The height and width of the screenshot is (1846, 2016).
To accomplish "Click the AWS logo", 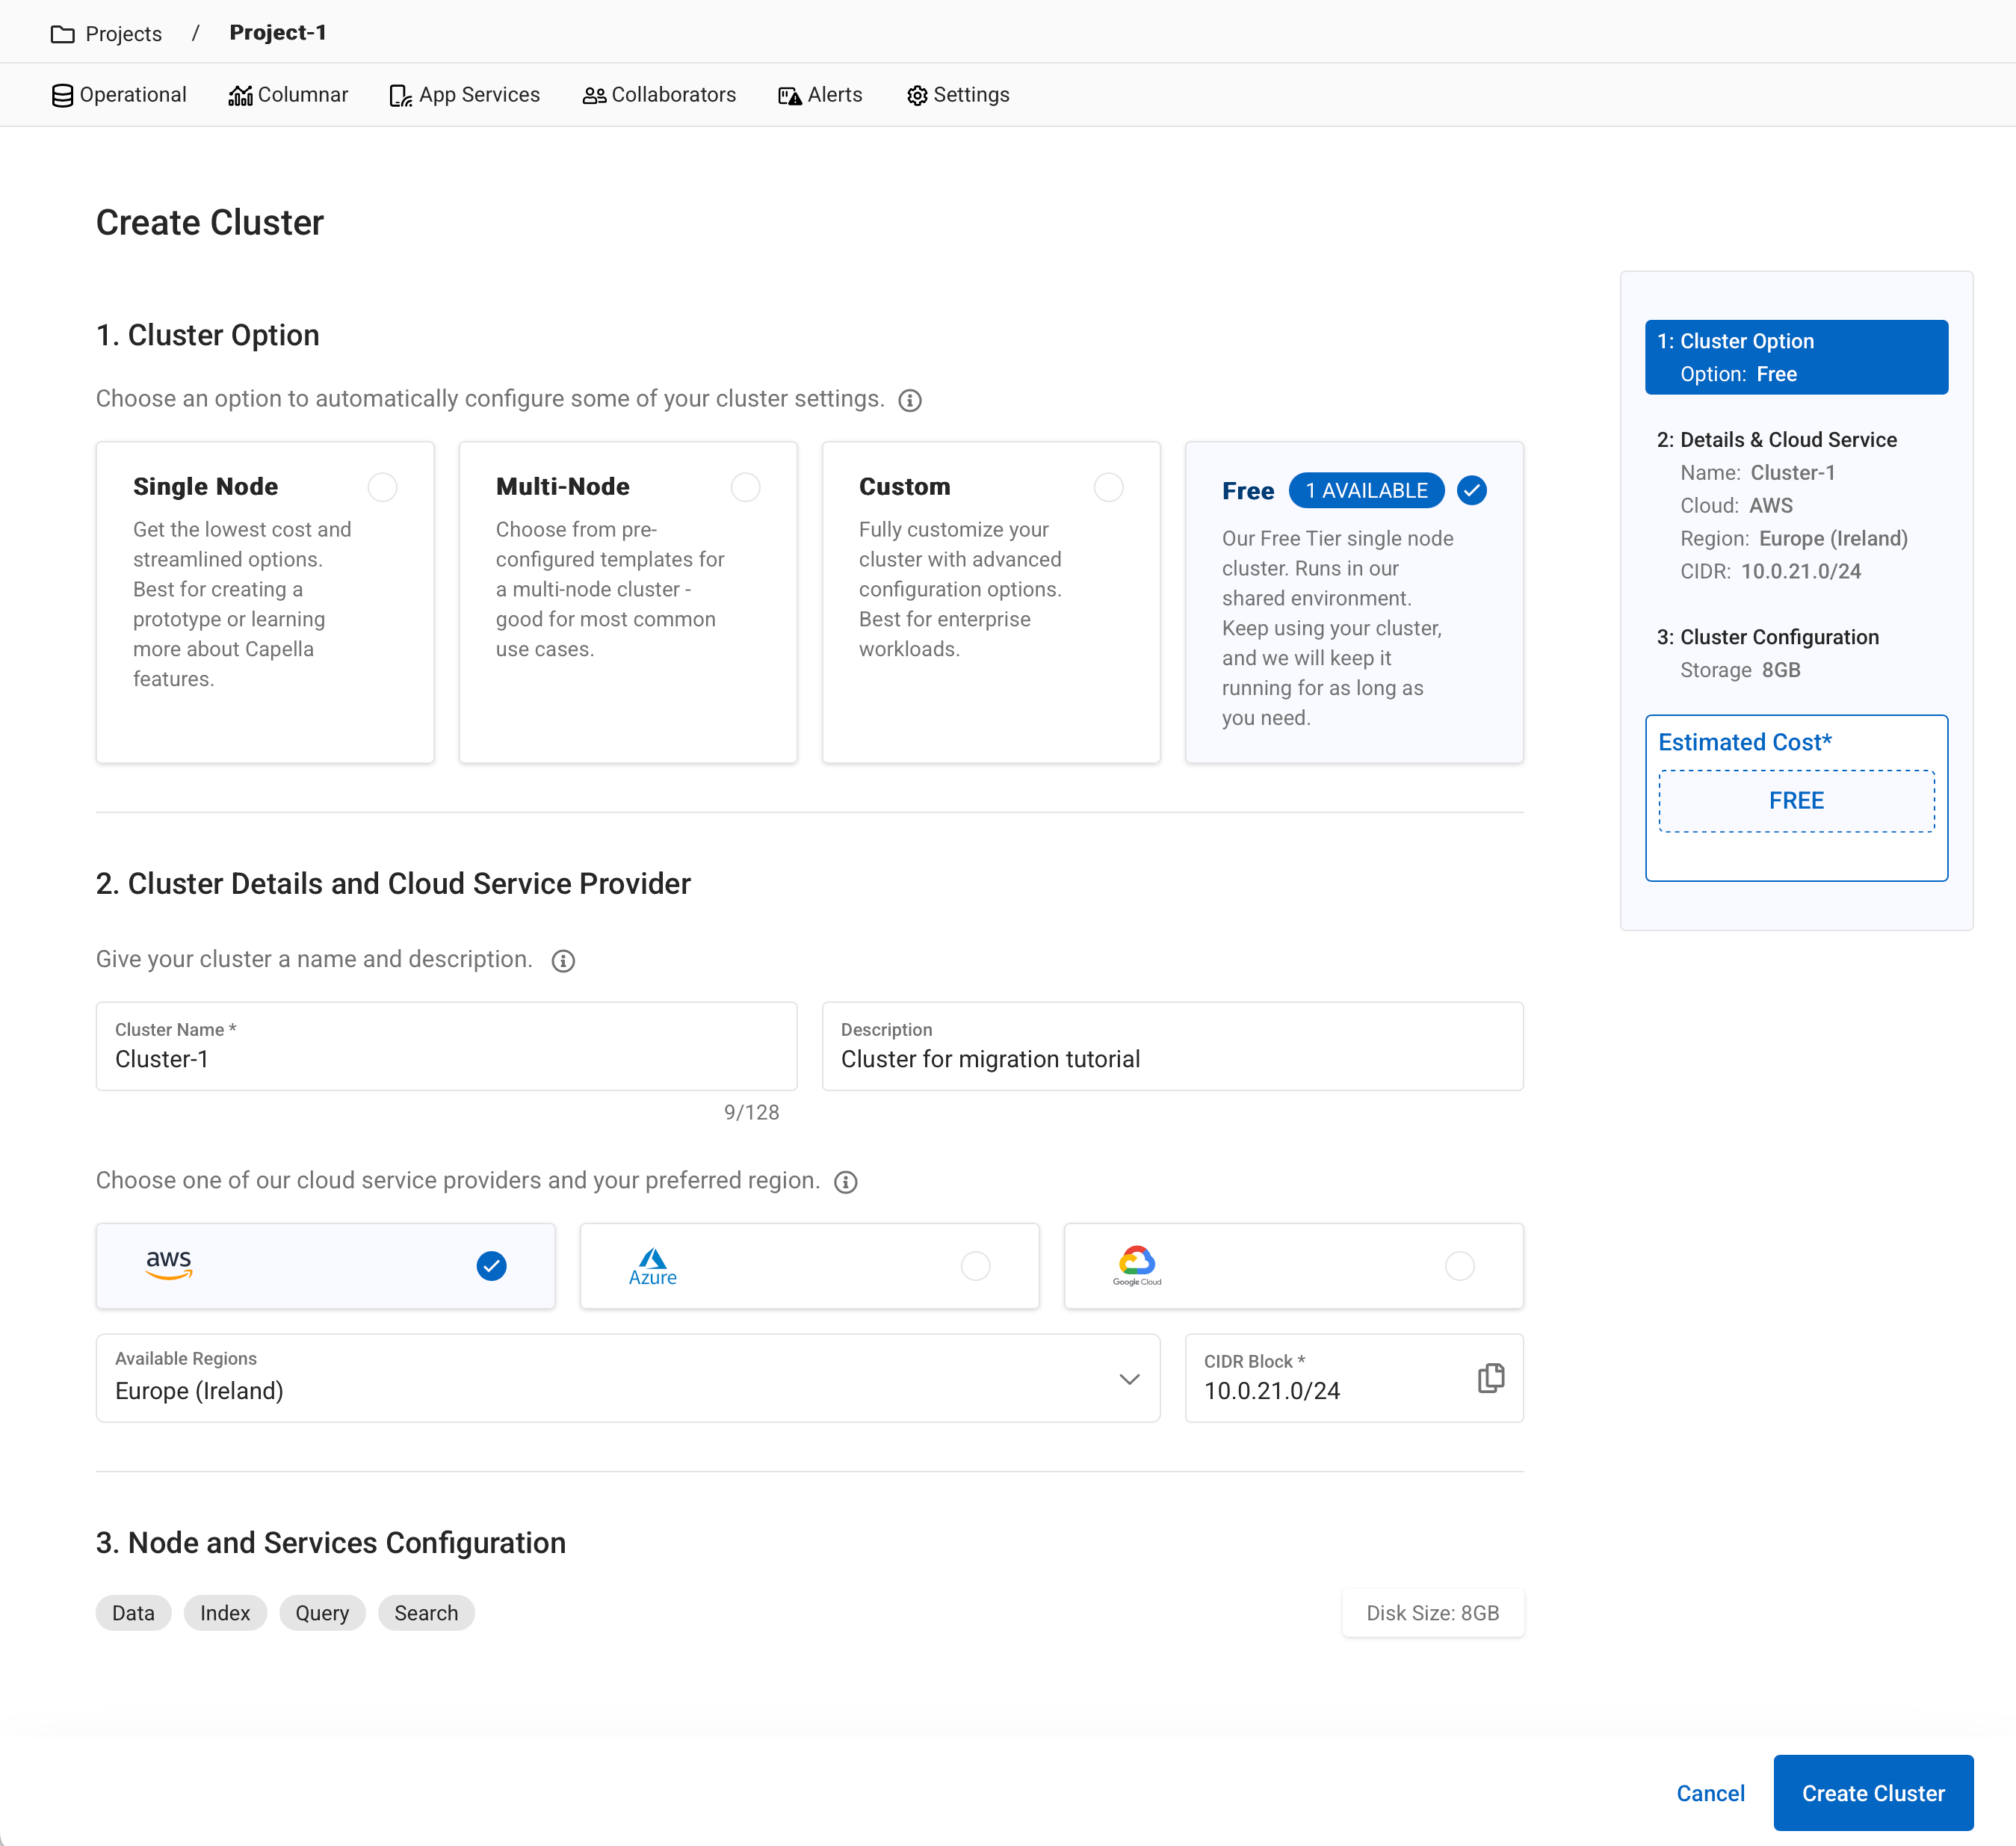I will (169, 1265).
